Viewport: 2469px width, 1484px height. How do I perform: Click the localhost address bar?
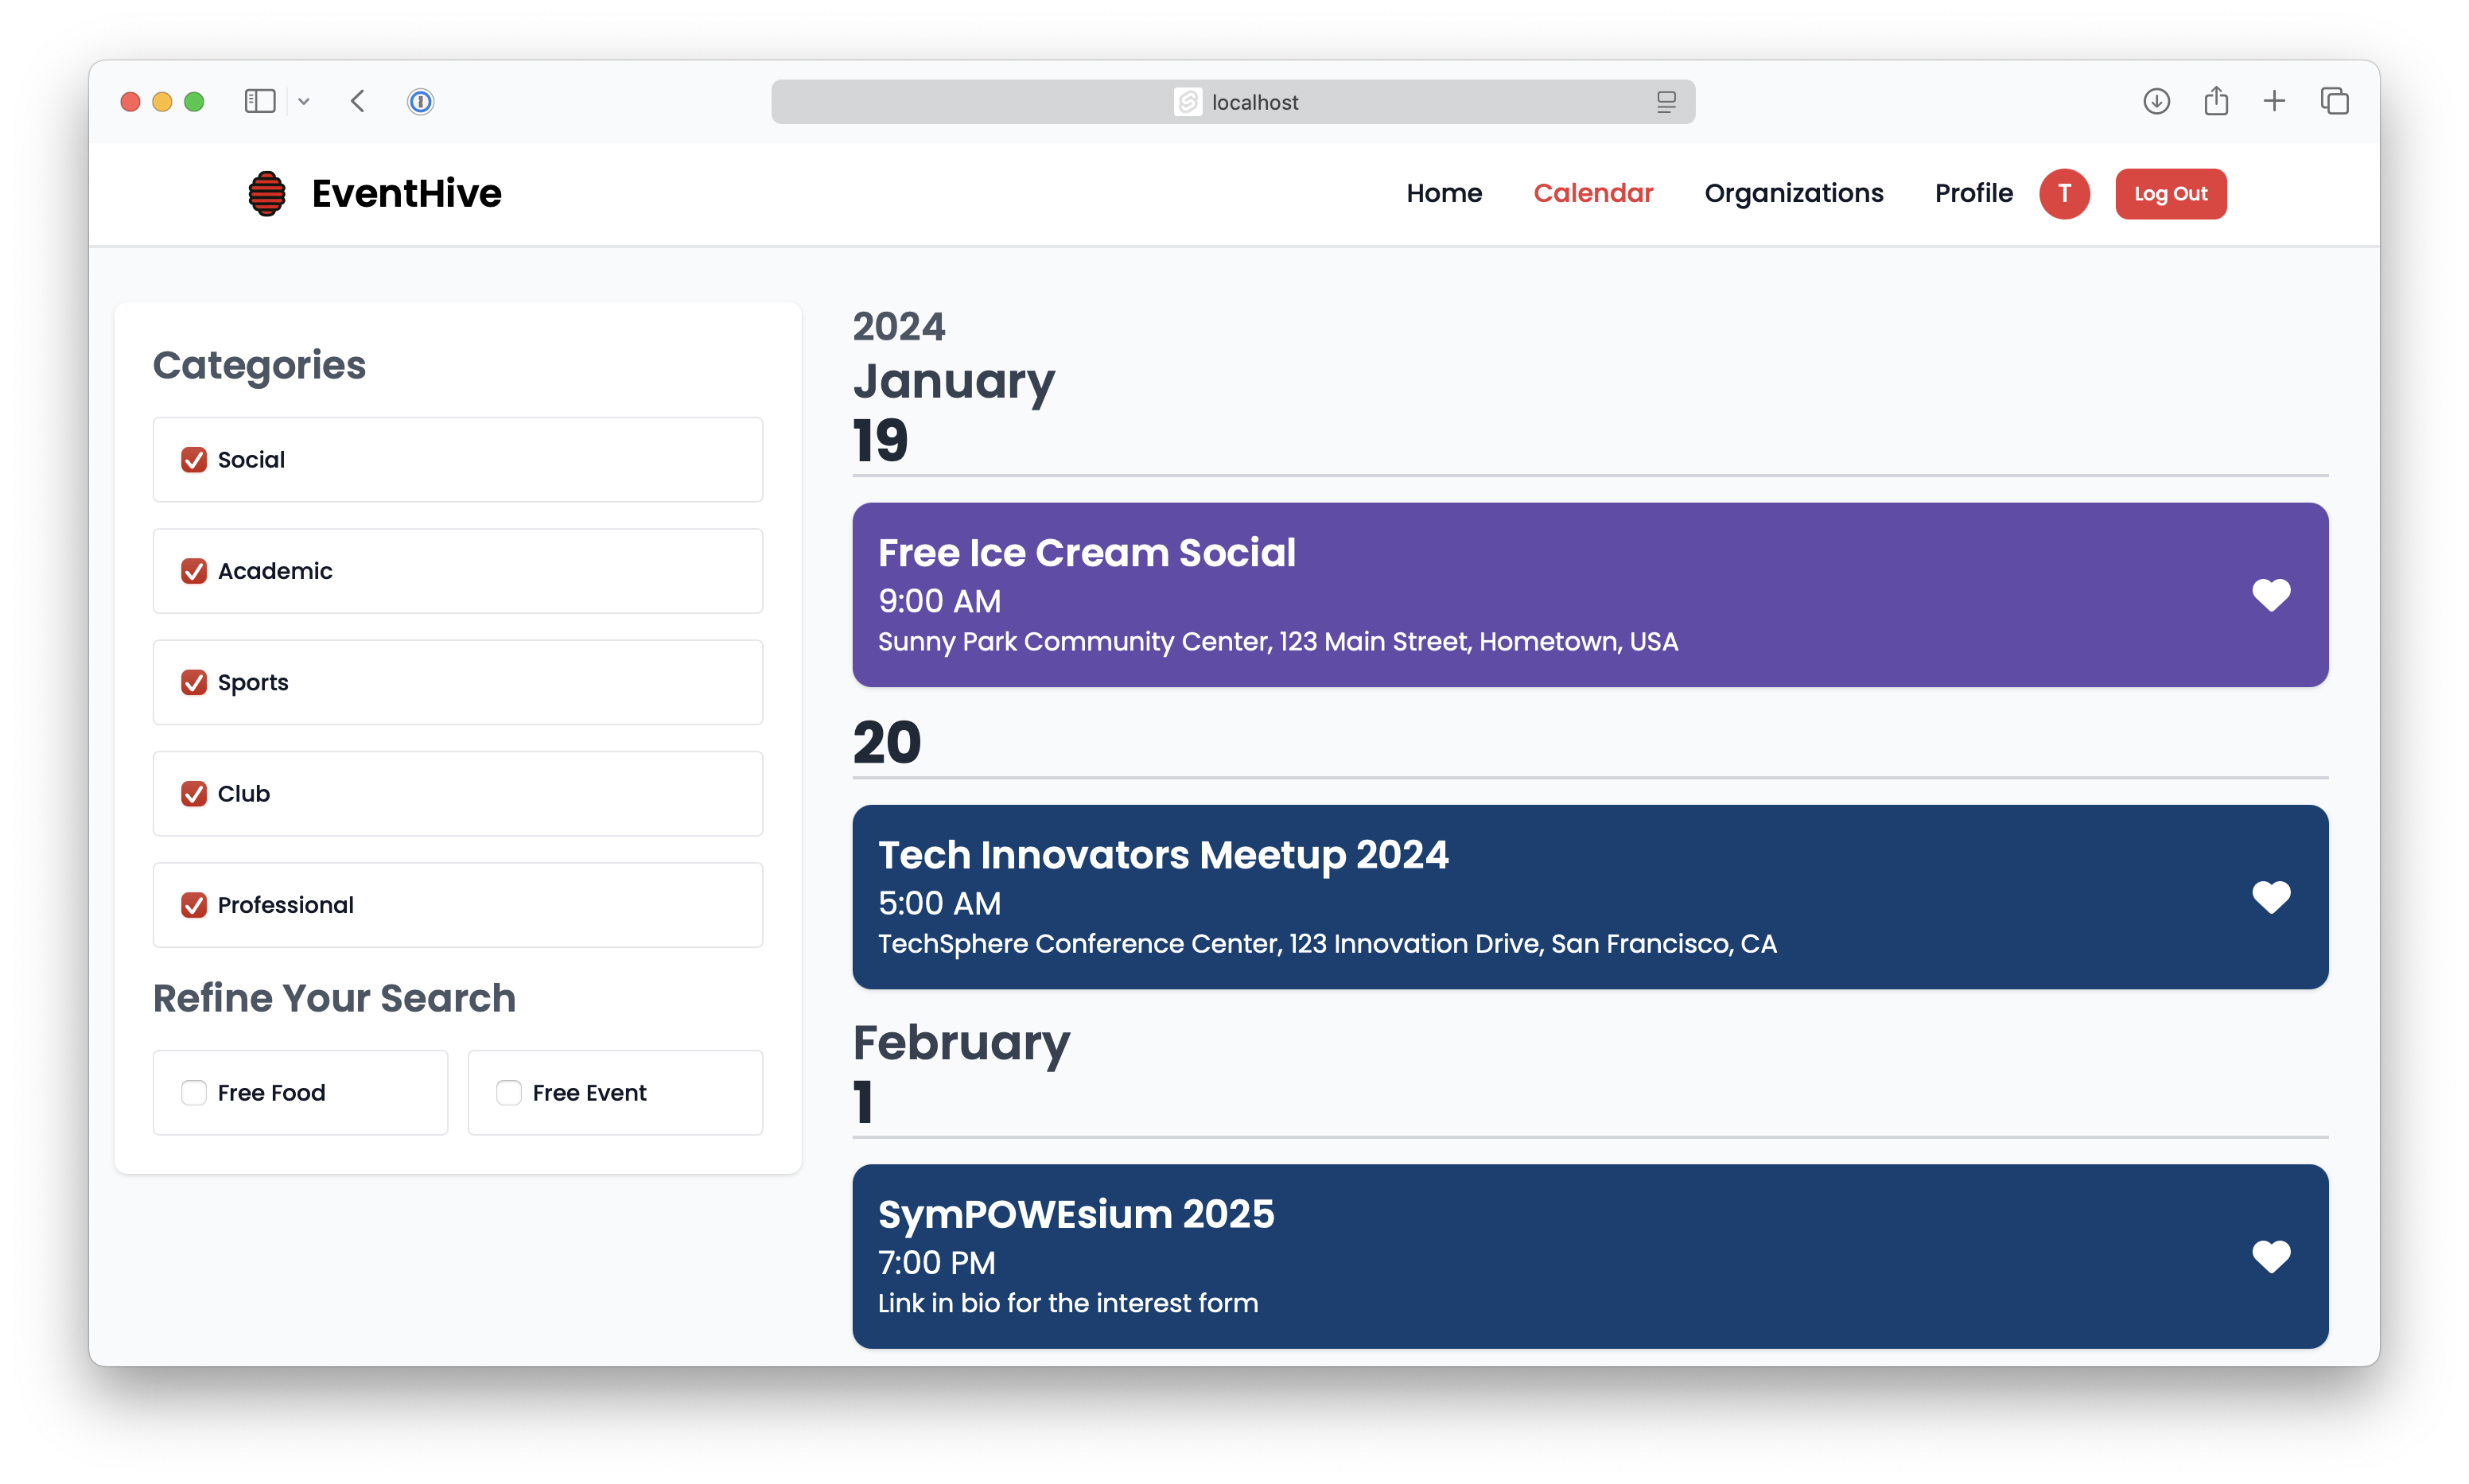pyautogui.click(x=1232, y=102)
